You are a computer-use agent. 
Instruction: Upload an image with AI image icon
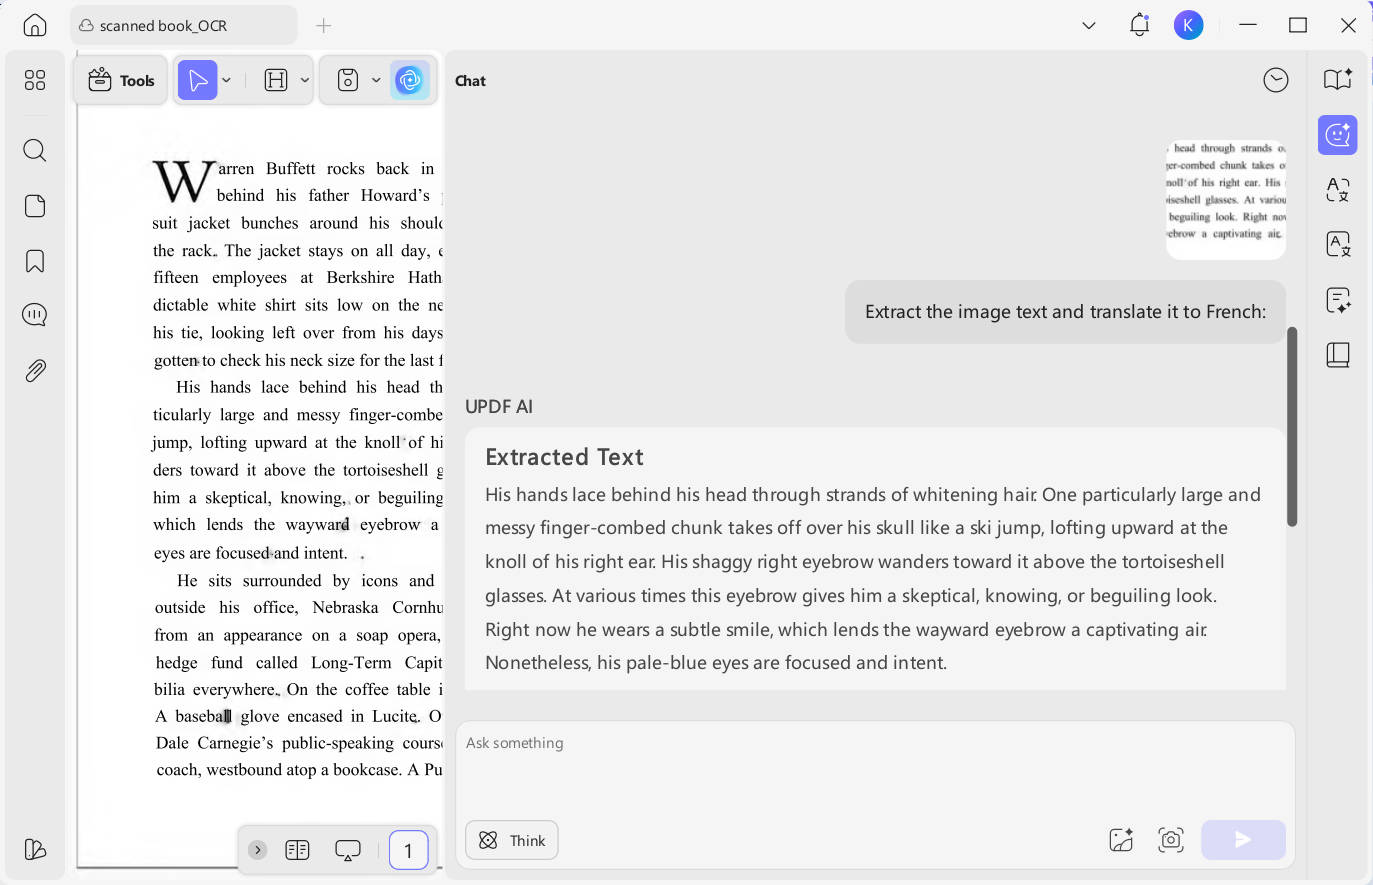point(1122,840)
